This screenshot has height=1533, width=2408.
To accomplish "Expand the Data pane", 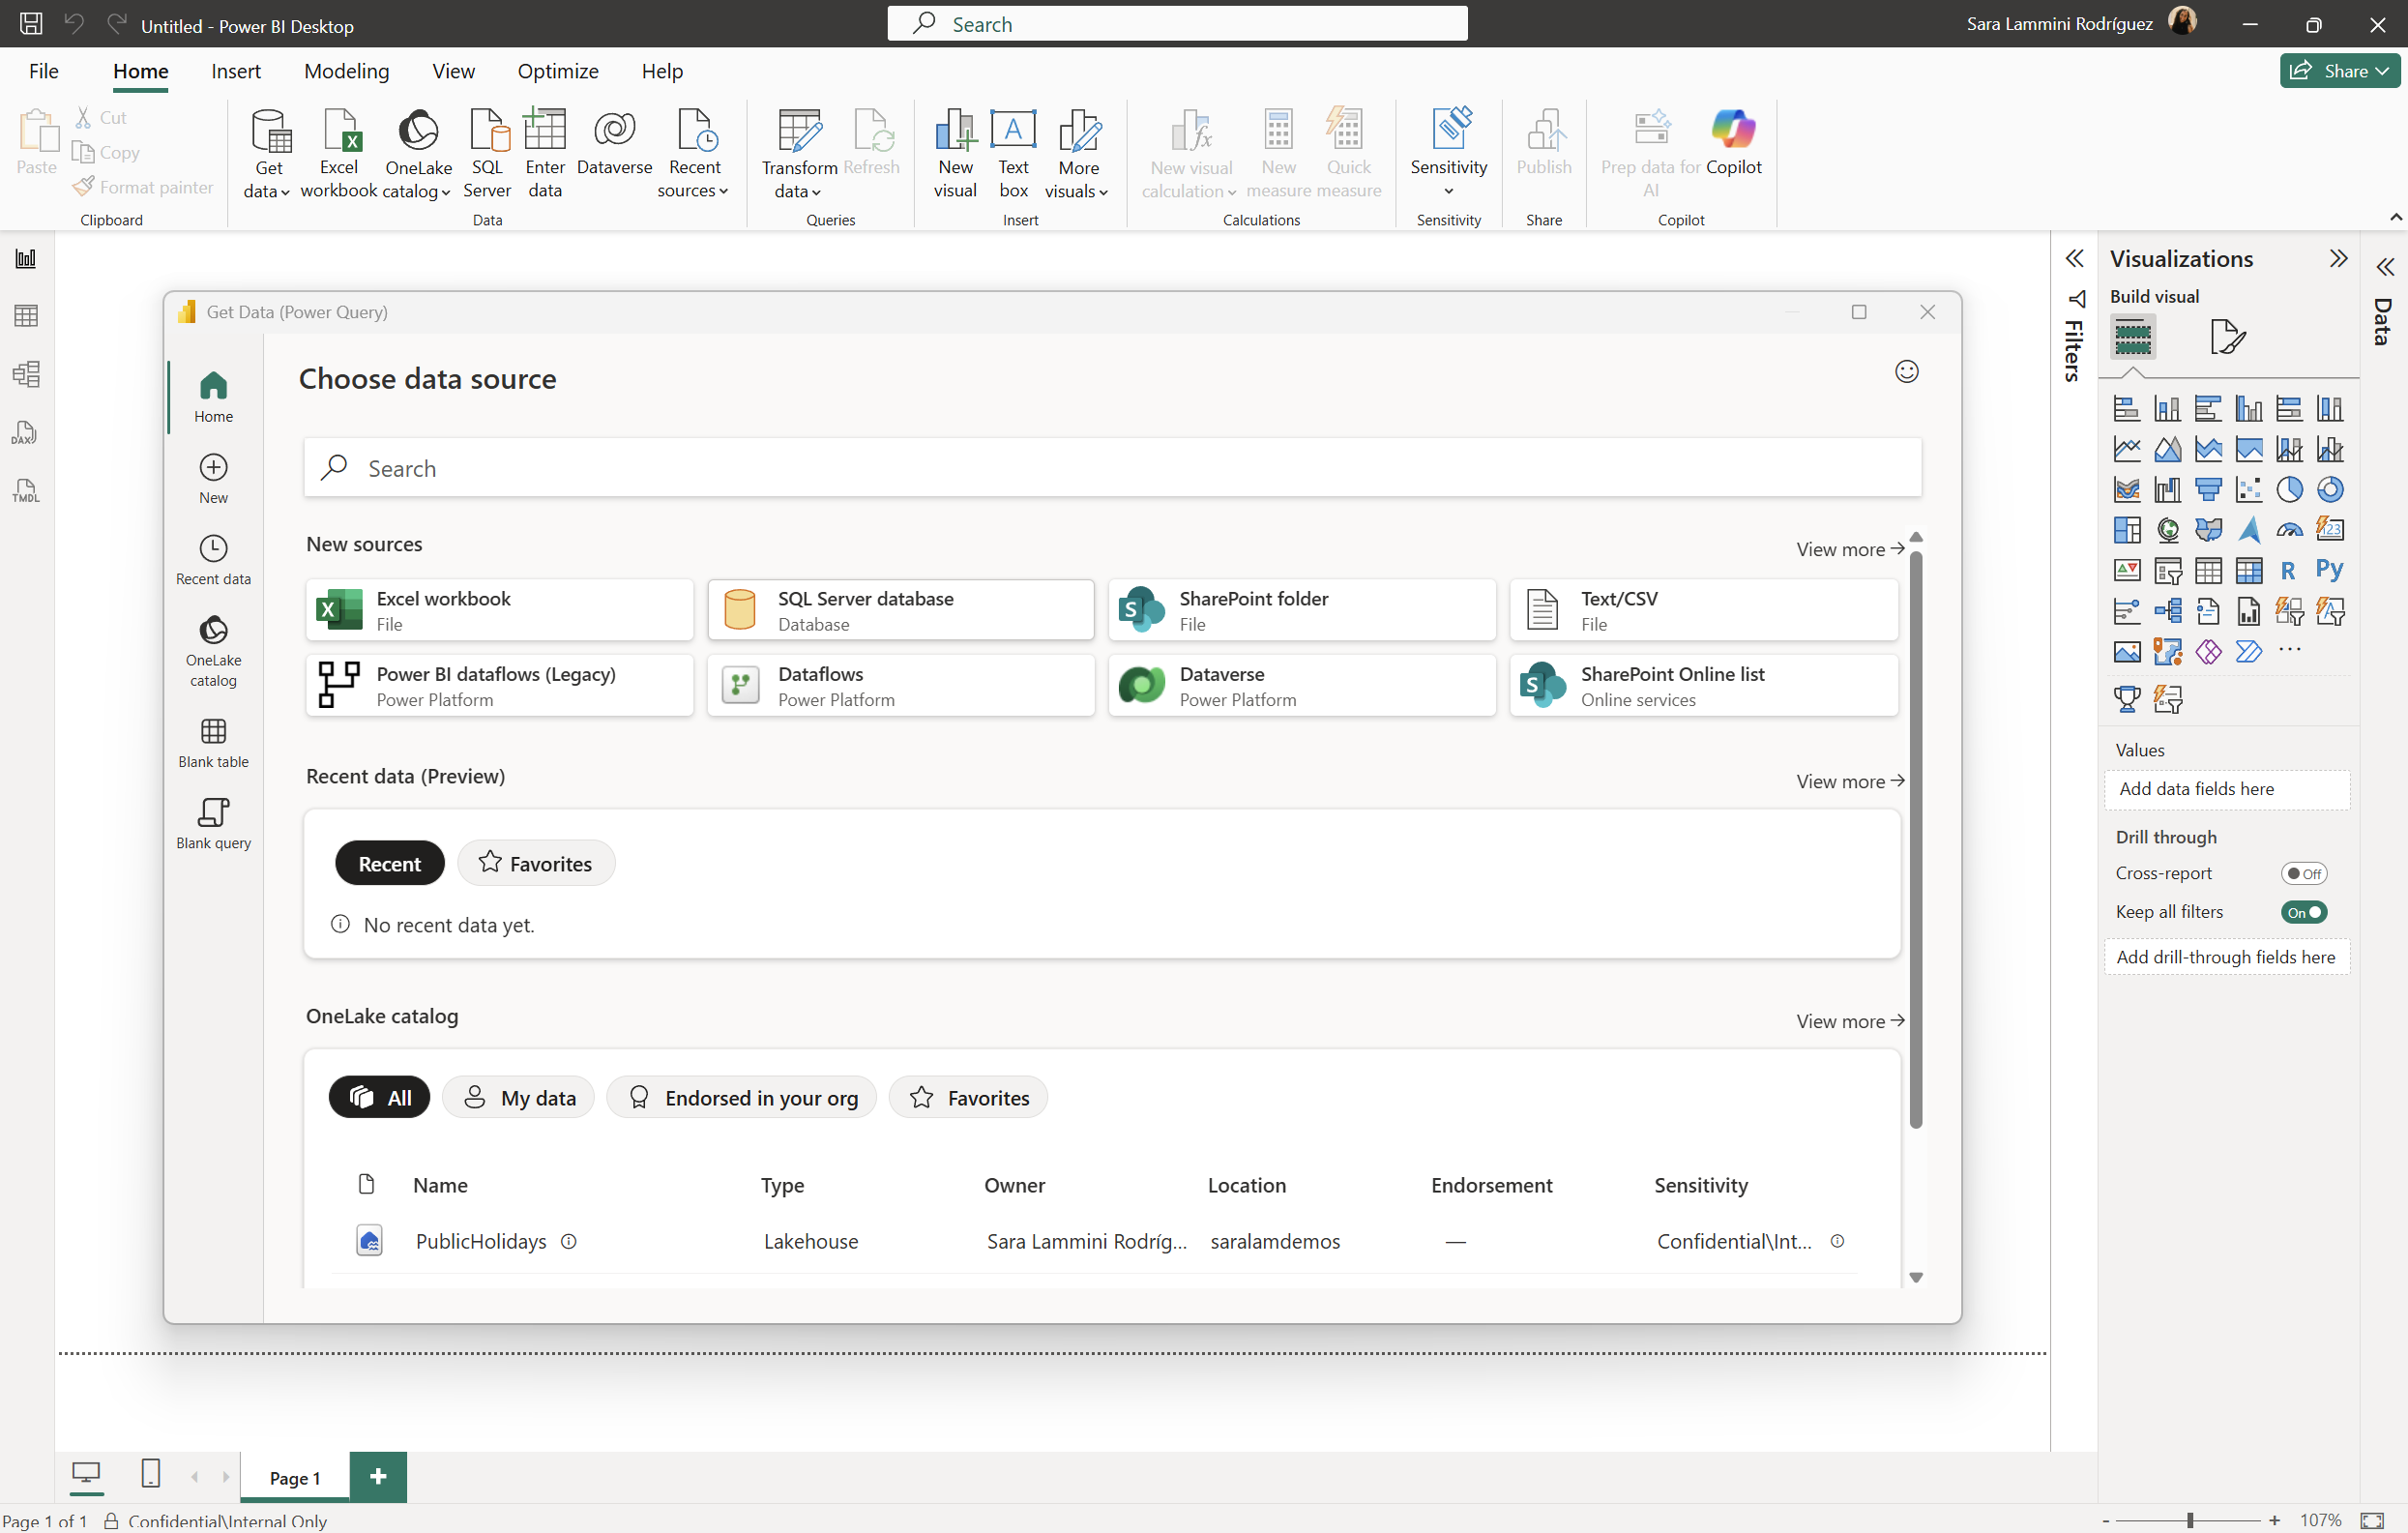I will coord(2385,267).
